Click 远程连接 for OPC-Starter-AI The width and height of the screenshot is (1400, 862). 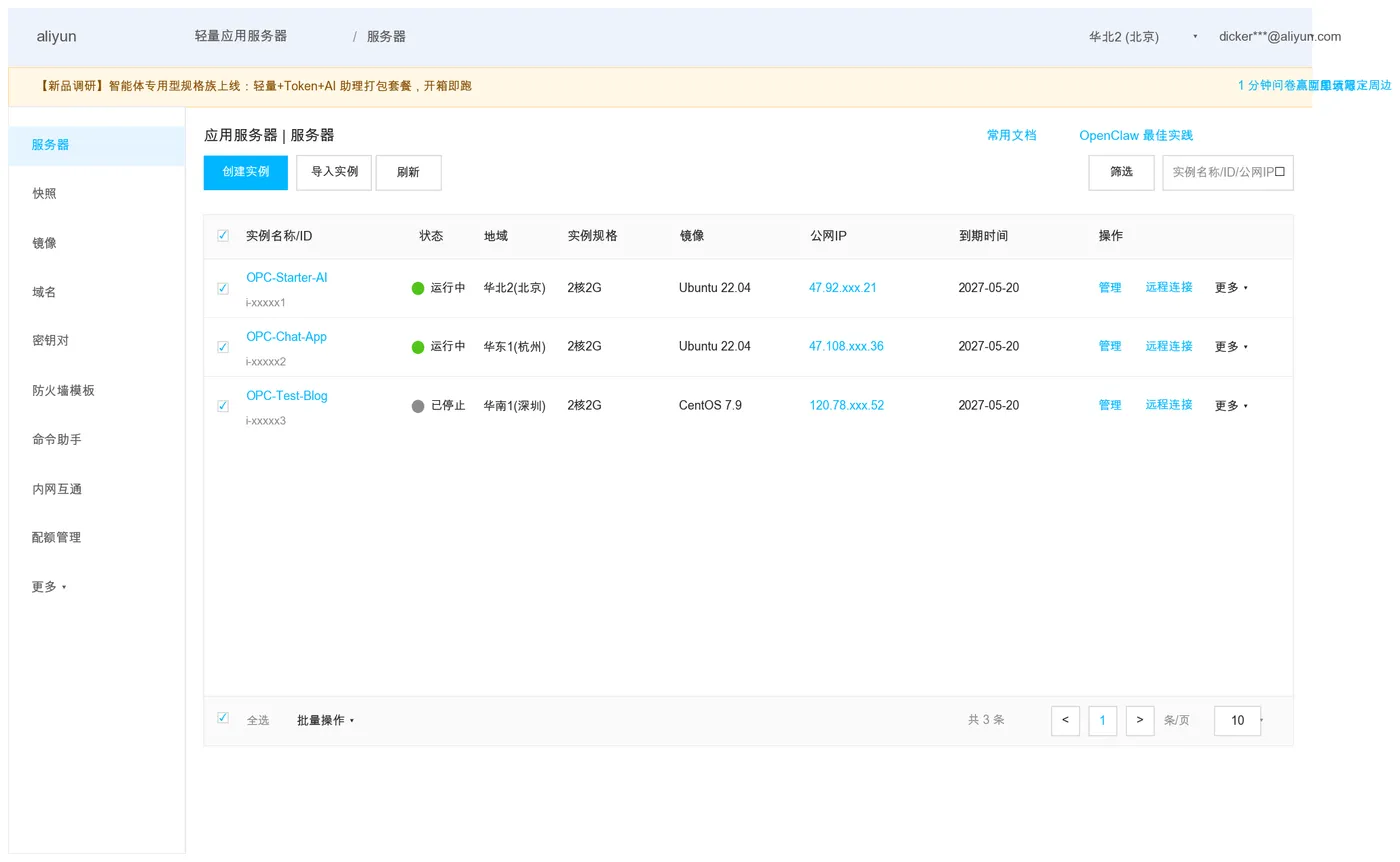coord(1169,287)
